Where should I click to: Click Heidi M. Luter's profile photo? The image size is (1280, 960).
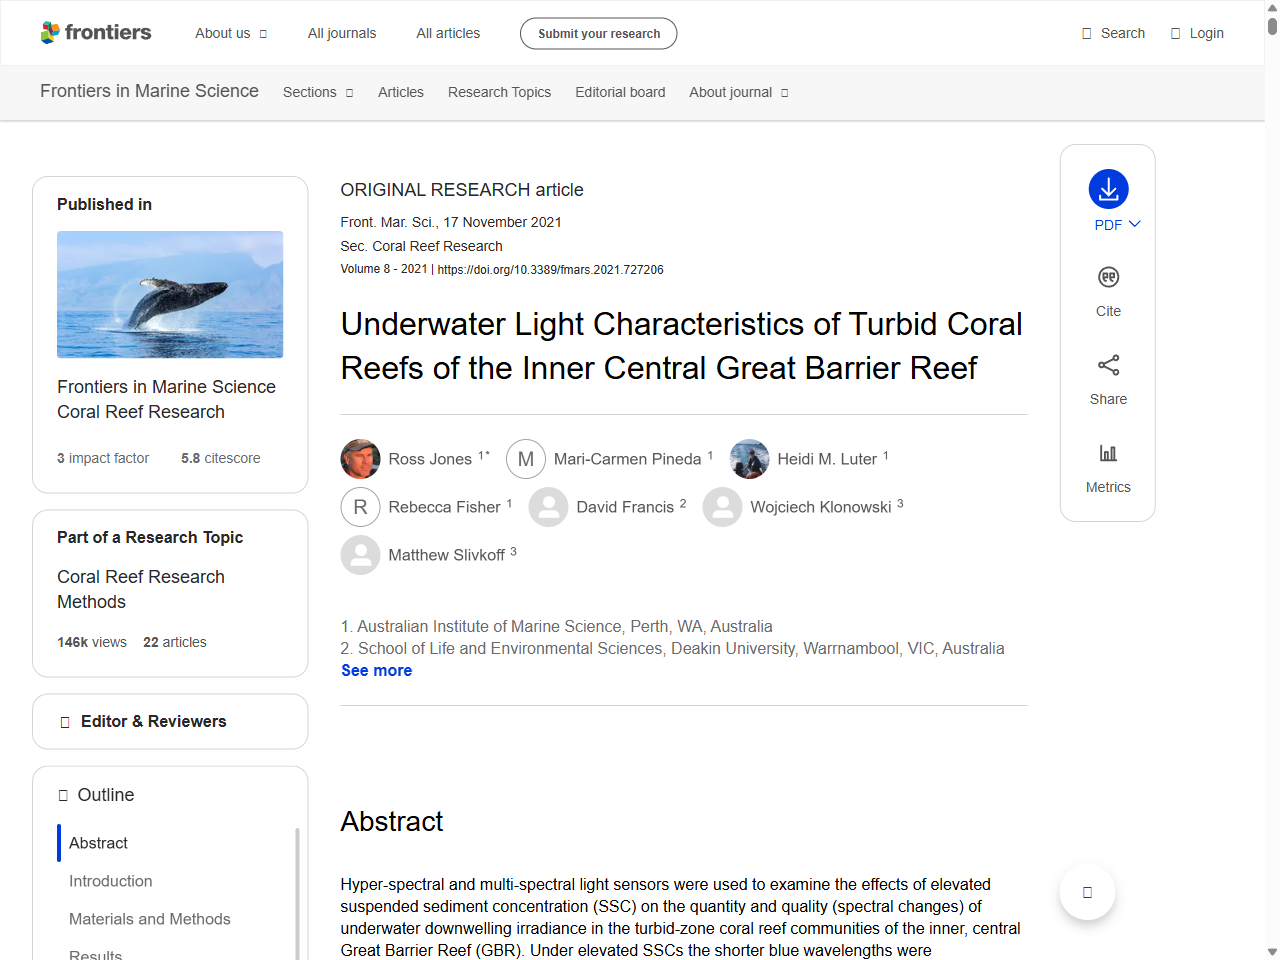[748, 458]
